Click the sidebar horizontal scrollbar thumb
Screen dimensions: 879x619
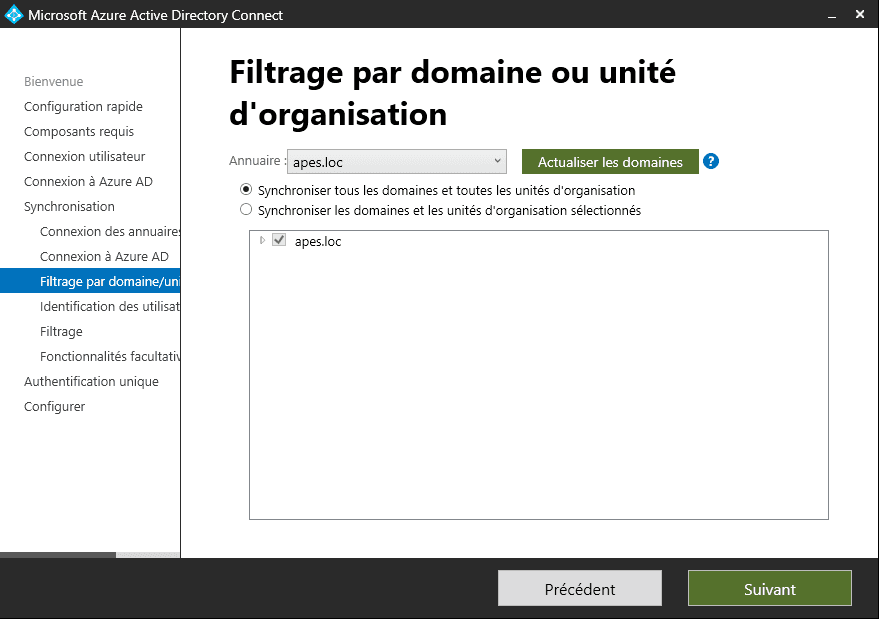coord(58,554)
